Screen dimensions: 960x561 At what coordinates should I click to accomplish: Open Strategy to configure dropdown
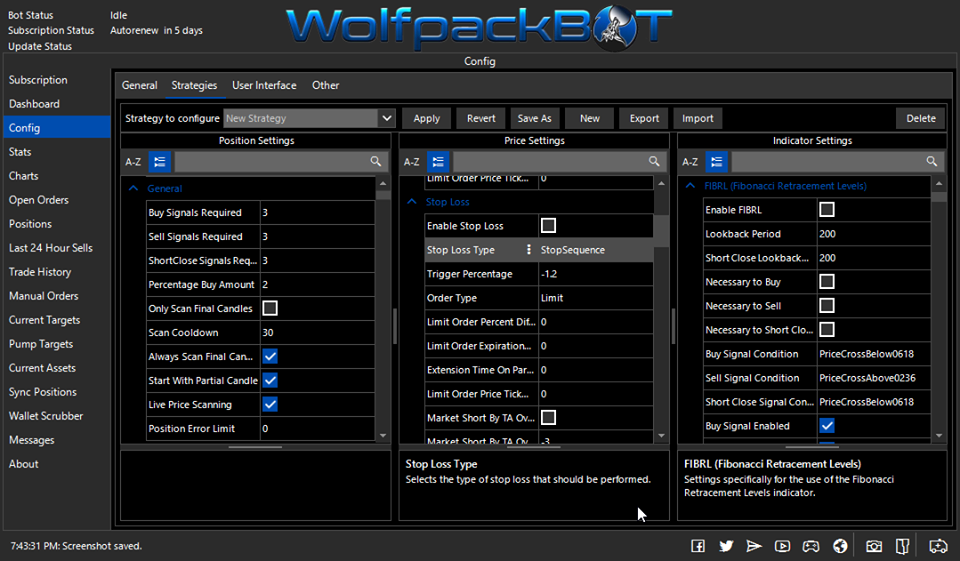386,118
